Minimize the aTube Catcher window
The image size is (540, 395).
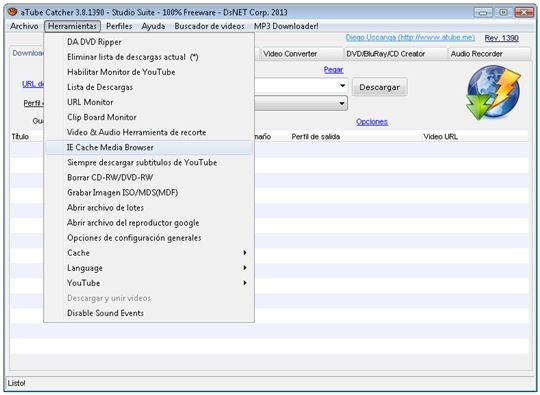click(483, 13)
